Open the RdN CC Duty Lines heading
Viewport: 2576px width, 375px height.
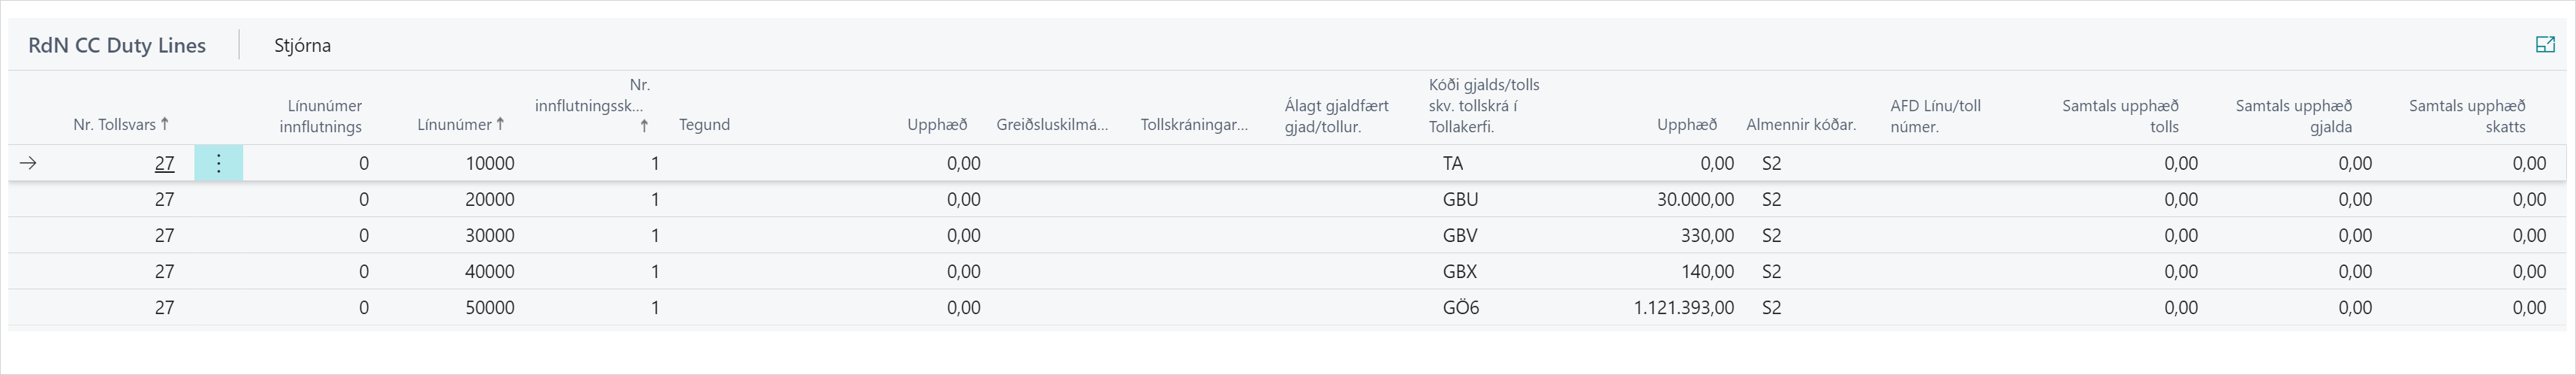tap(117, 45)
